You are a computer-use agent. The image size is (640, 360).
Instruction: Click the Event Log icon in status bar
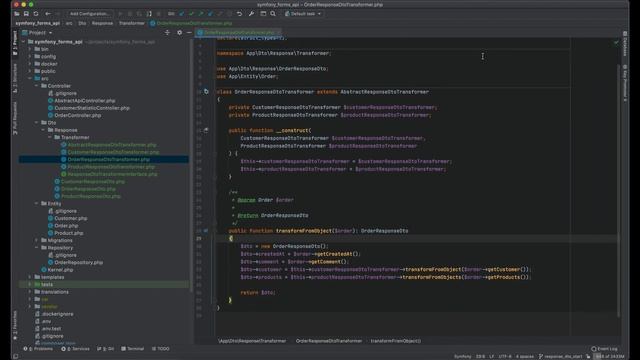pos(594,349)
